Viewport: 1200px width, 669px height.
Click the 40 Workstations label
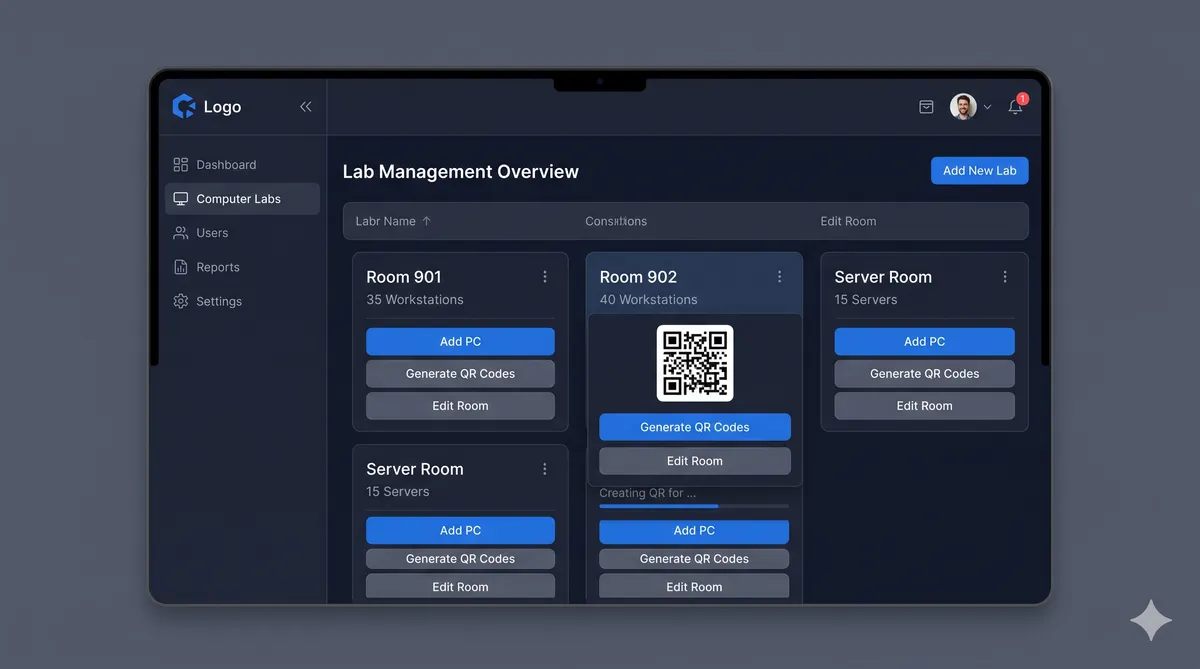pyautogui.click(x=648, y=300)
